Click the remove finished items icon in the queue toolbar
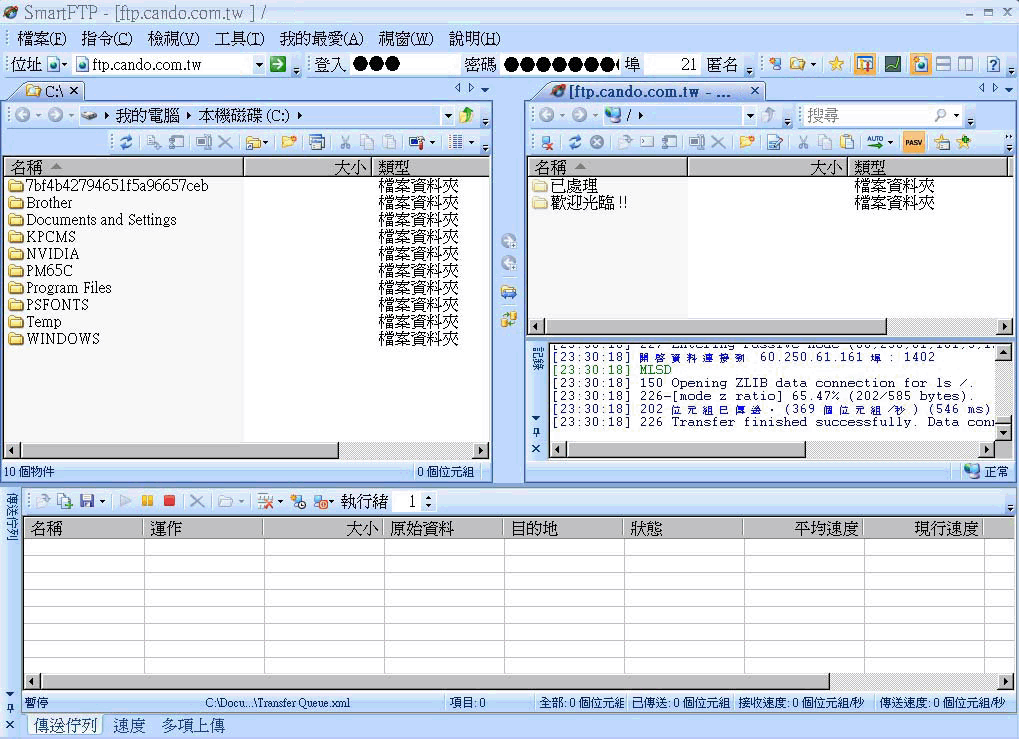The width and height of the screenshot is (1019, 739). click(x=264, y=500)
